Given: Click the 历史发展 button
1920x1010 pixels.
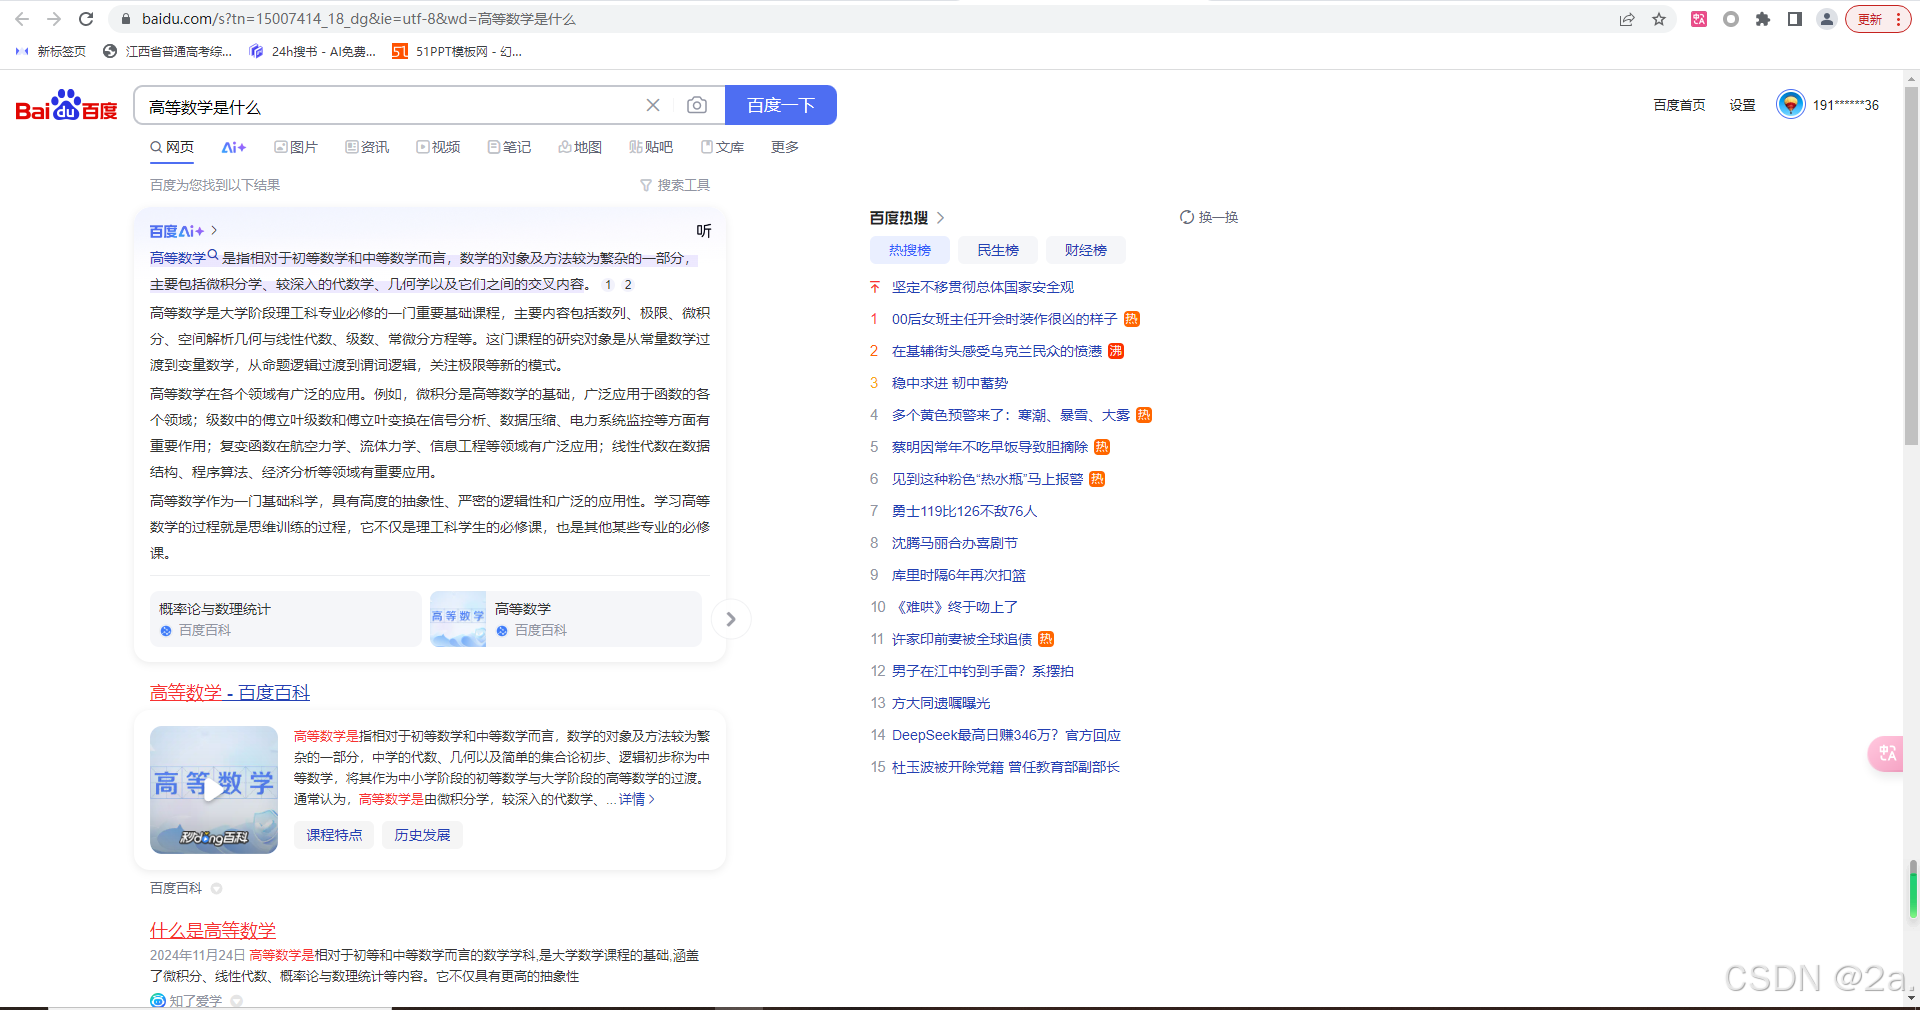Looking at the screenshot, I should tap(422, 835).
